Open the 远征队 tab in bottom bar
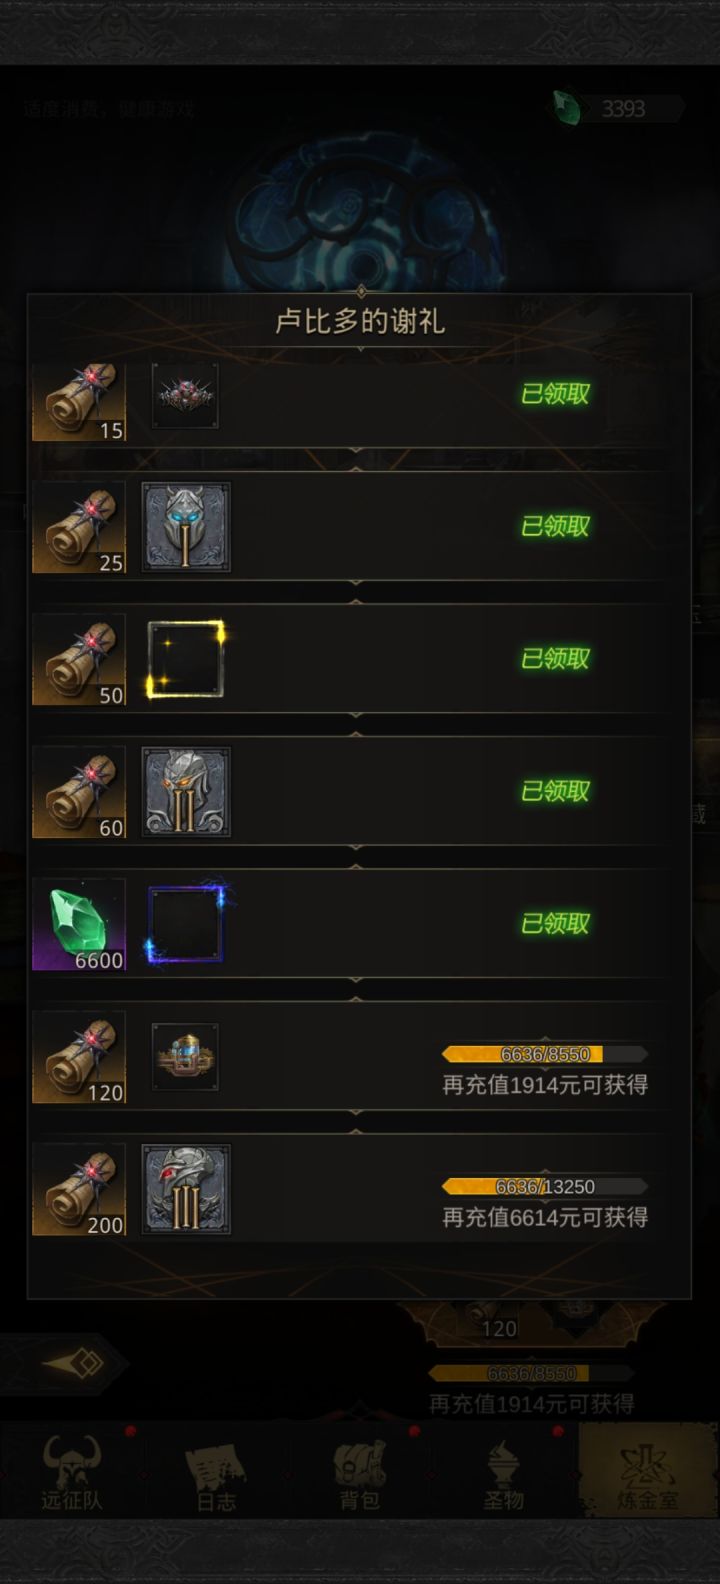This screenshot has width=720, height=1584. pyautogui.click(x=71, y=1473)
